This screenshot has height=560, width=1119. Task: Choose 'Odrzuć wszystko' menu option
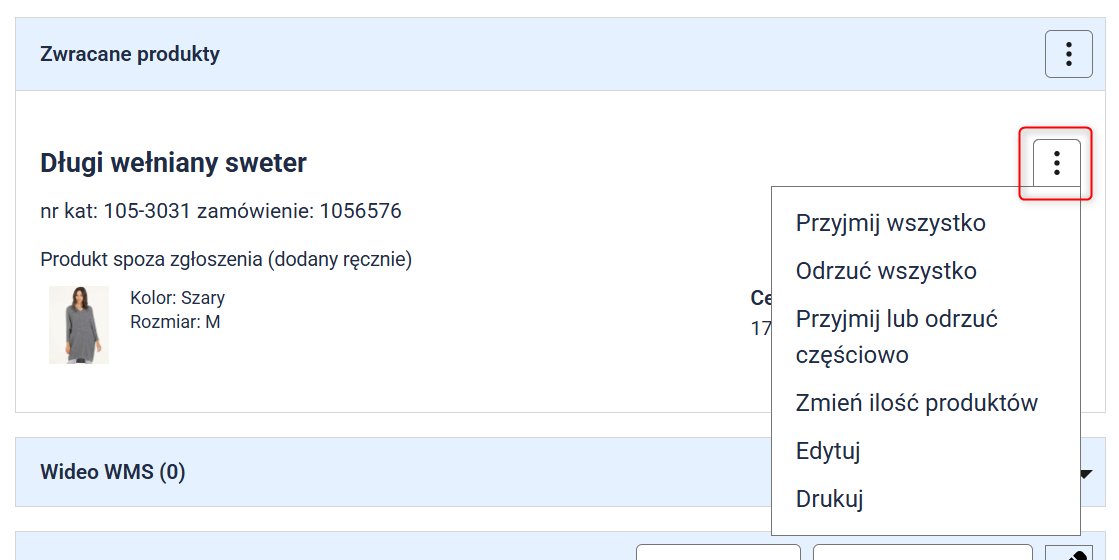pos(886,271)
